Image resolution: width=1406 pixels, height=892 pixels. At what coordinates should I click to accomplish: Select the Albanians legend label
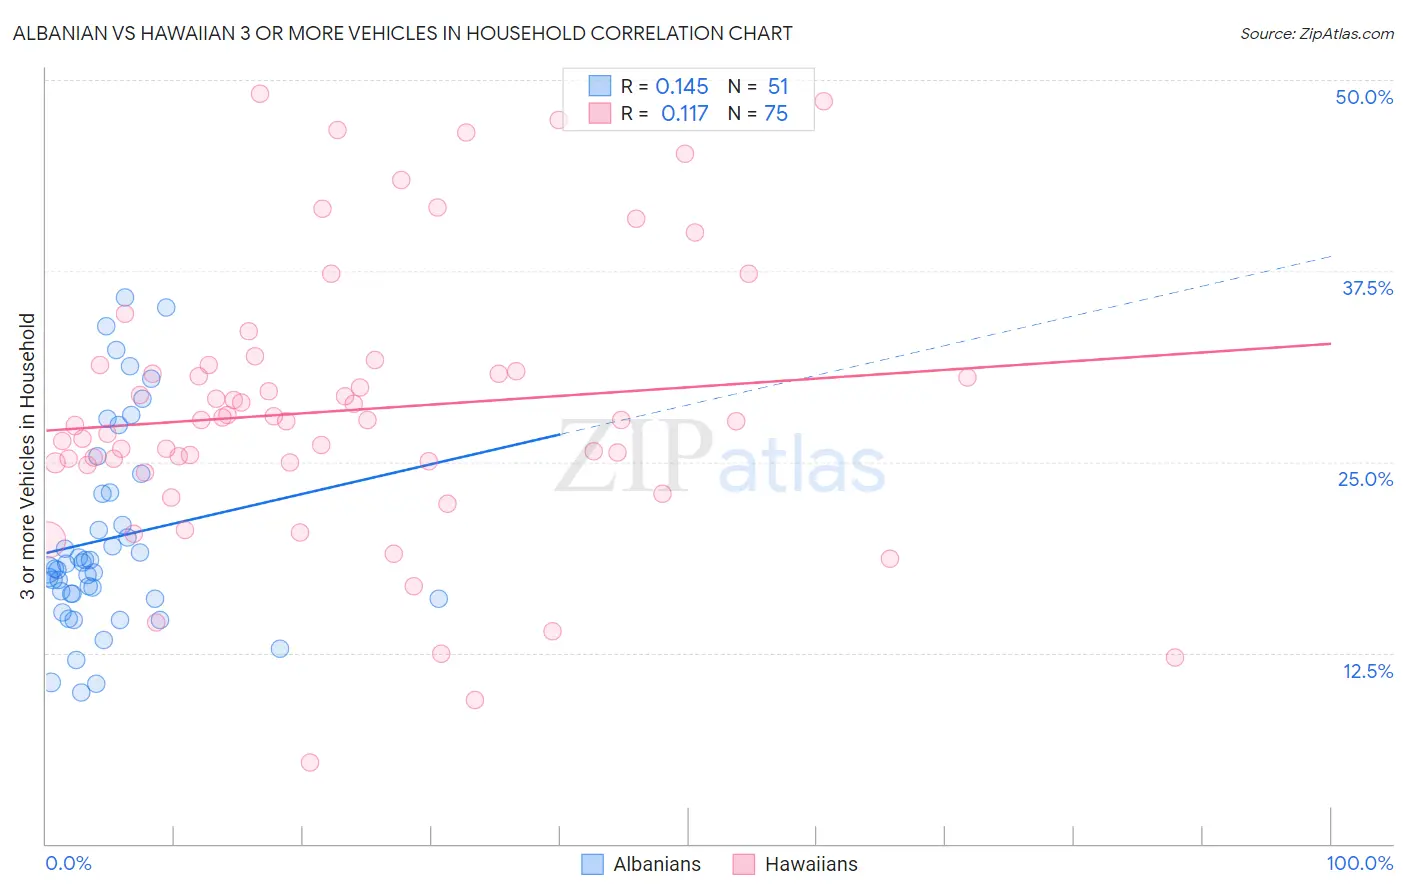657,865
